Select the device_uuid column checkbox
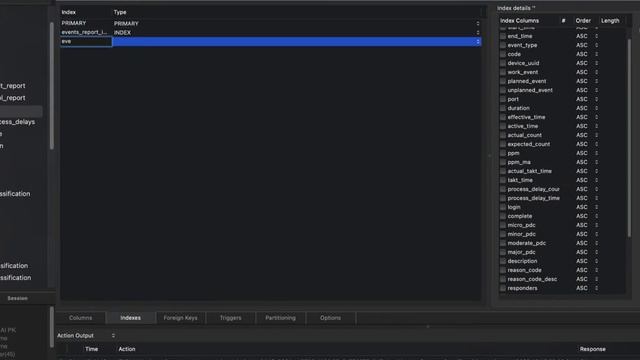Viewport: 640px width, 360px height. [503, 63]
